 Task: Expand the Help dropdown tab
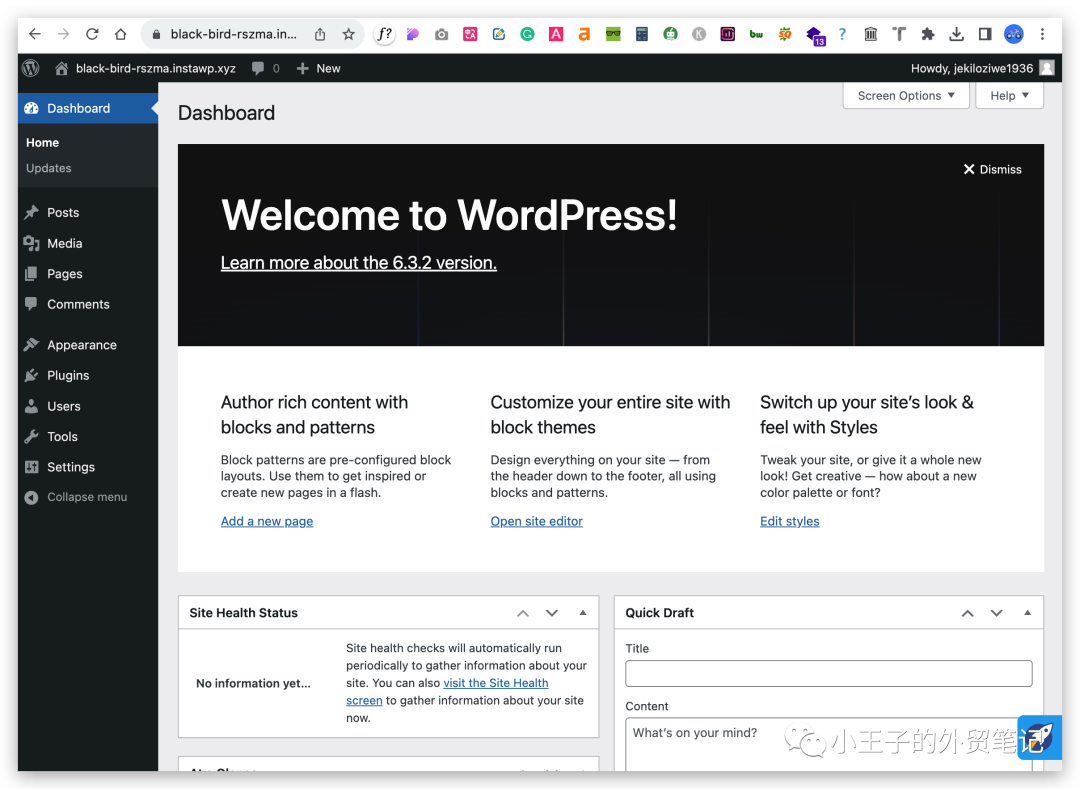(x=1009, y=96)
